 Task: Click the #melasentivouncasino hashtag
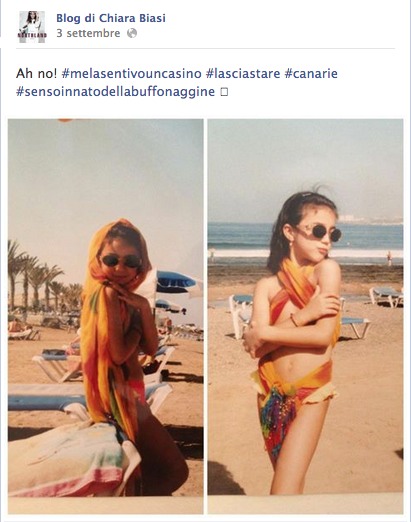[x=132, y=73]
